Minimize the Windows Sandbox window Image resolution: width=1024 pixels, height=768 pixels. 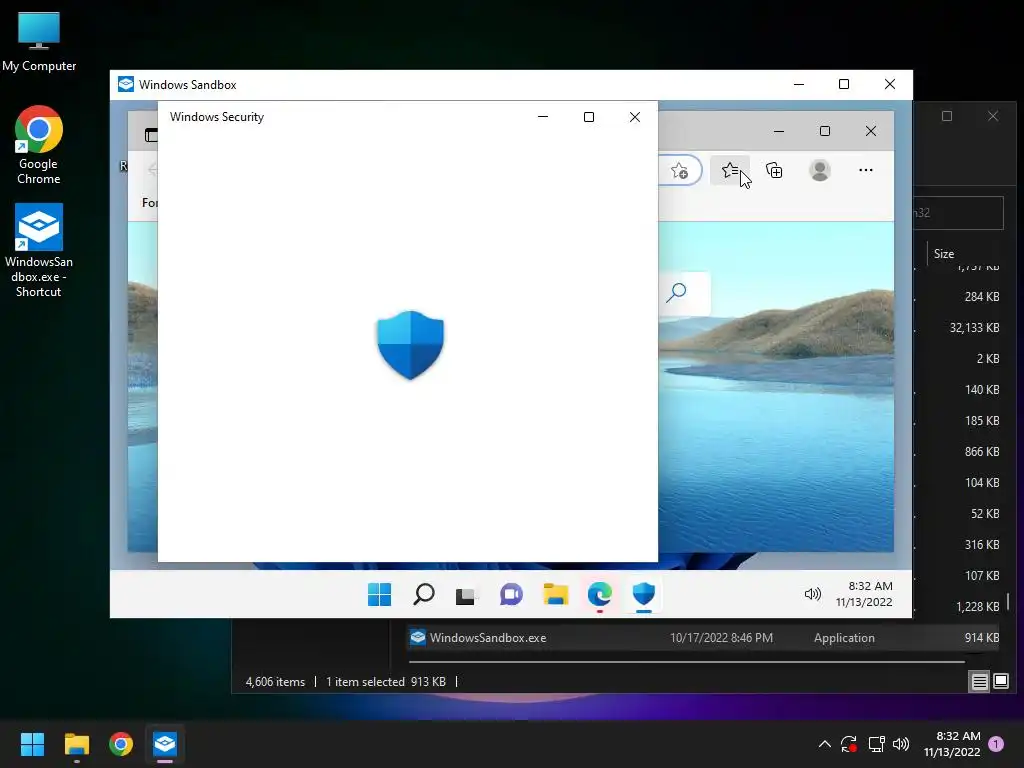point(799,84)
